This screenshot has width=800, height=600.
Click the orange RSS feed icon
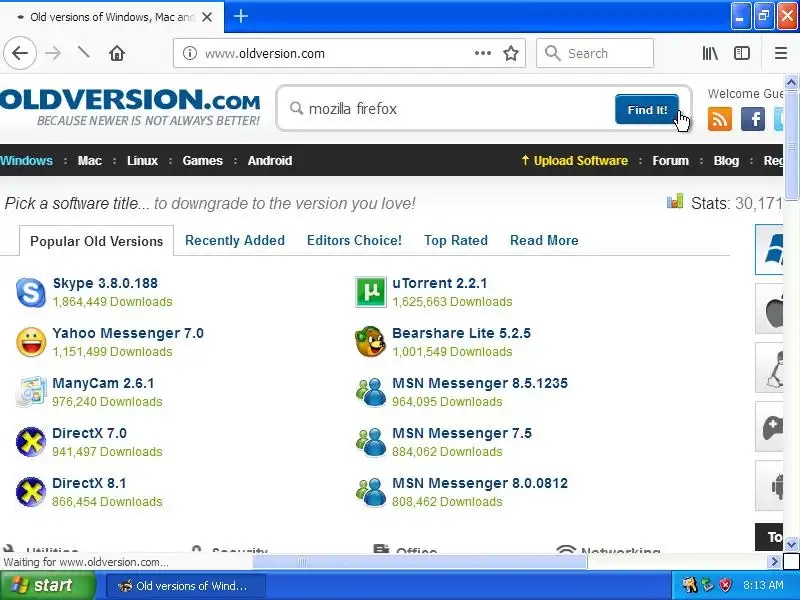(719, 119)
